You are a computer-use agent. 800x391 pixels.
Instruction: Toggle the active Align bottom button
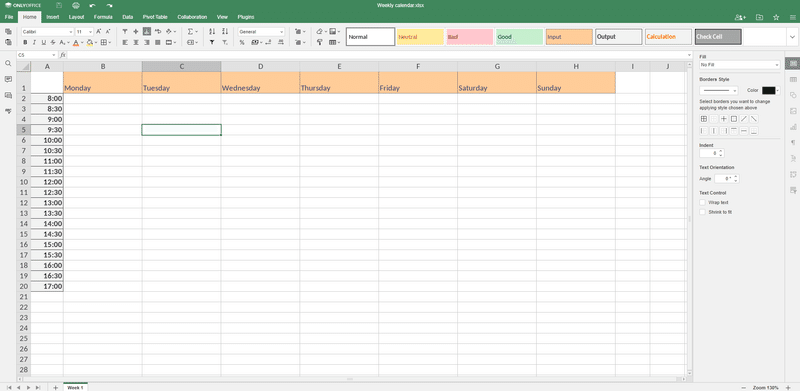click(x=146, y=32)
